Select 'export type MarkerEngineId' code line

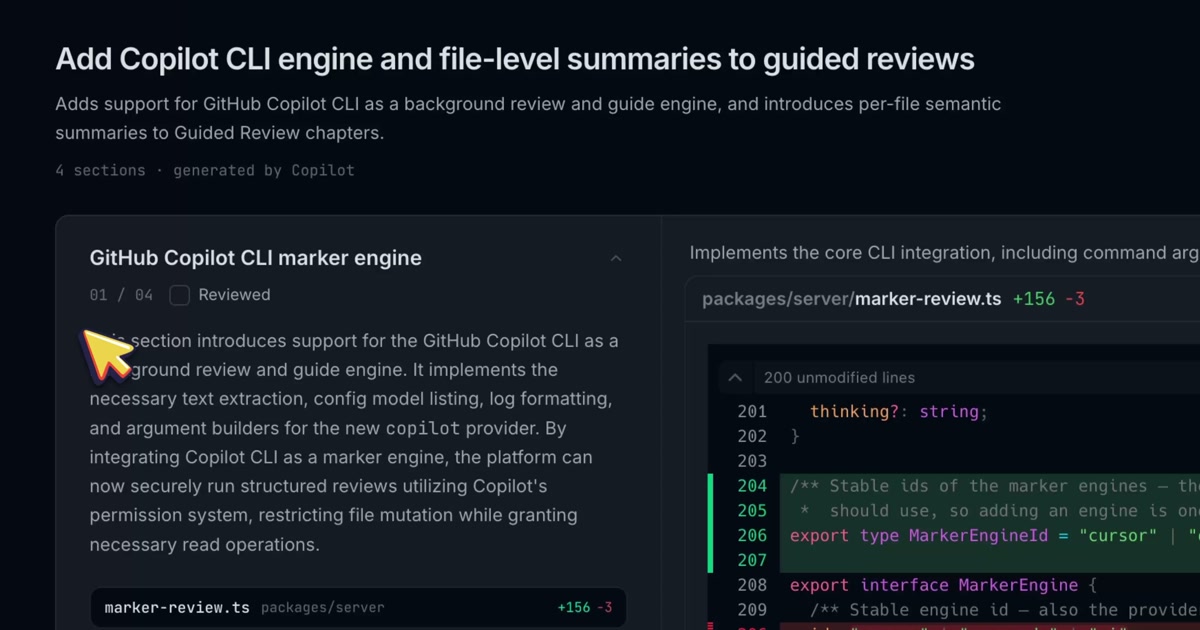coord(995,536)
